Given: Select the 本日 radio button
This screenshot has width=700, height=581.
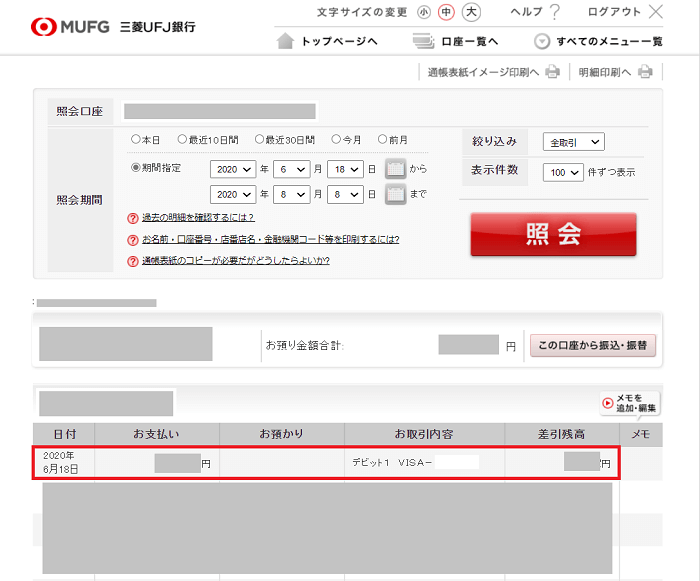Looking at the screenshot, I should point(136,140).
